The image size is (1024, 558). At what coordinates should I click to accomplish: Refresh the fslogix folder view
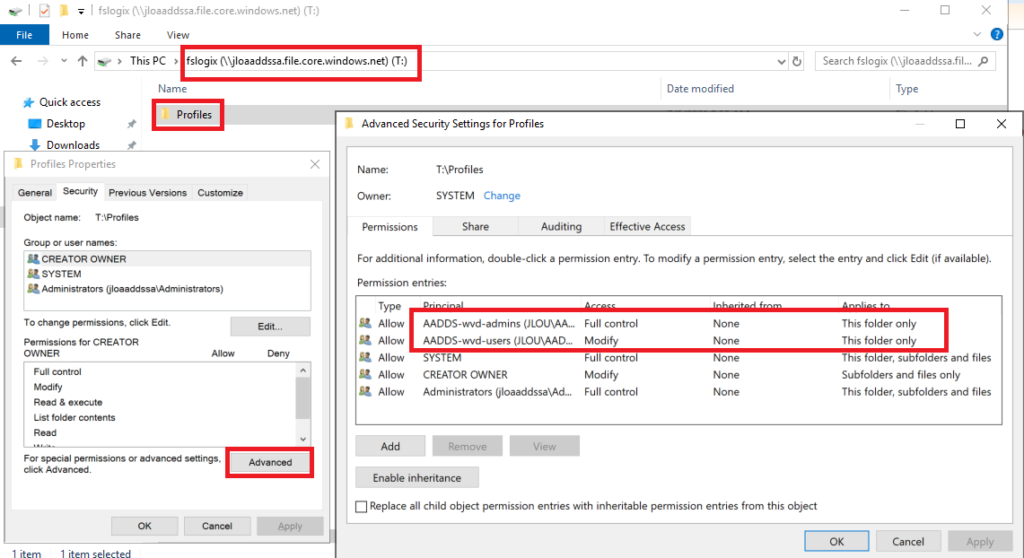(x=797, y=61)
